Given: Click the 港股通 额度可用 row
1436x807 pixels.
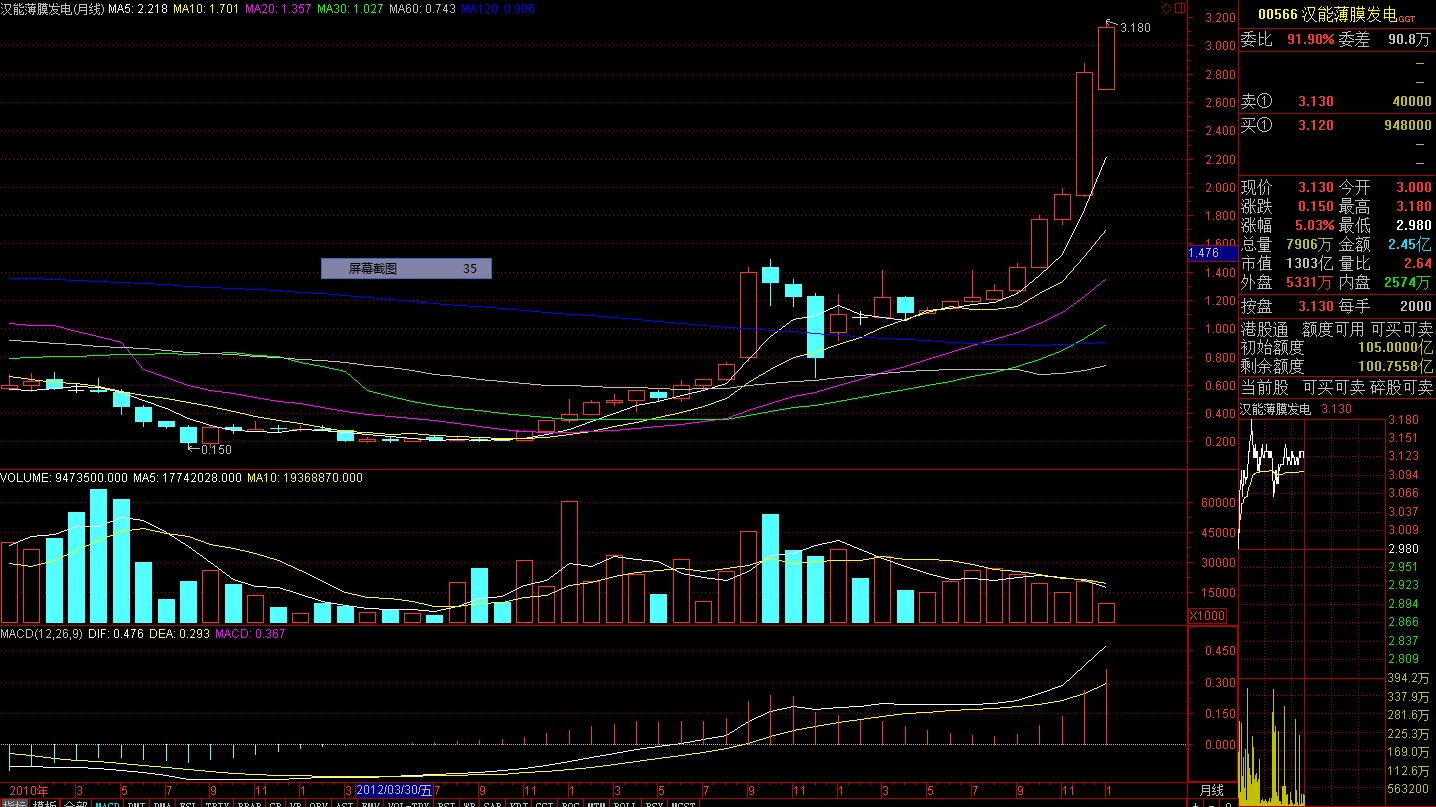Looking at the screenshot, I should click(1337, 329).
